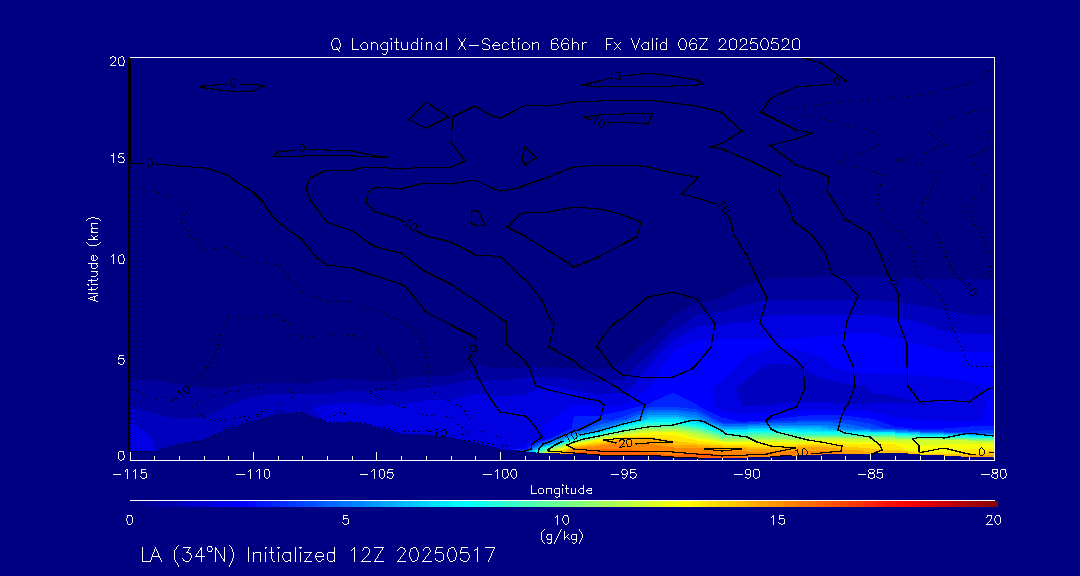This screenshot has height=576, width=1080.
Task: Select altitude axis tick label '5'
Action: tap(121, 359)
